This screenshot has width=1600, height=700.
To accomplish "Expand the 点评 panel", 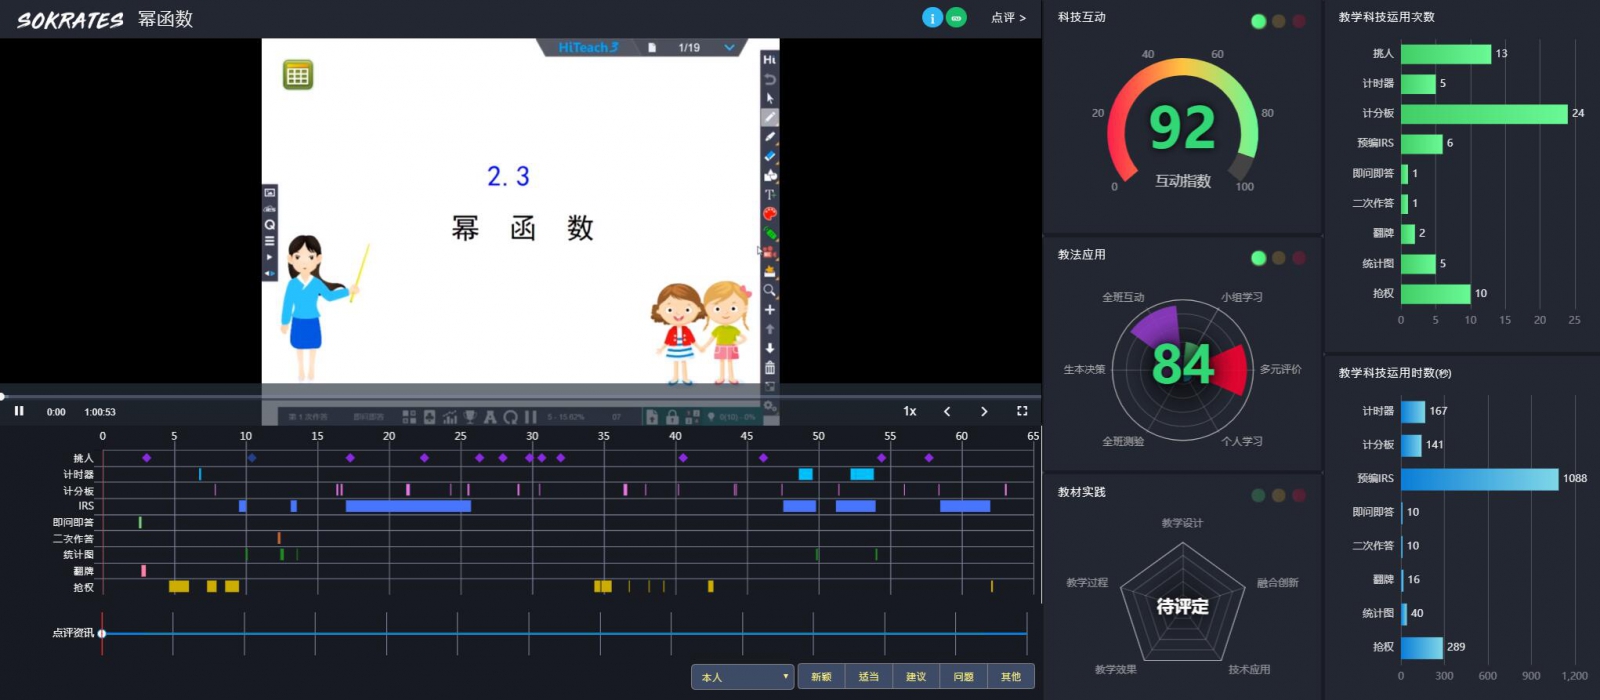I will tap(1008, 18).
